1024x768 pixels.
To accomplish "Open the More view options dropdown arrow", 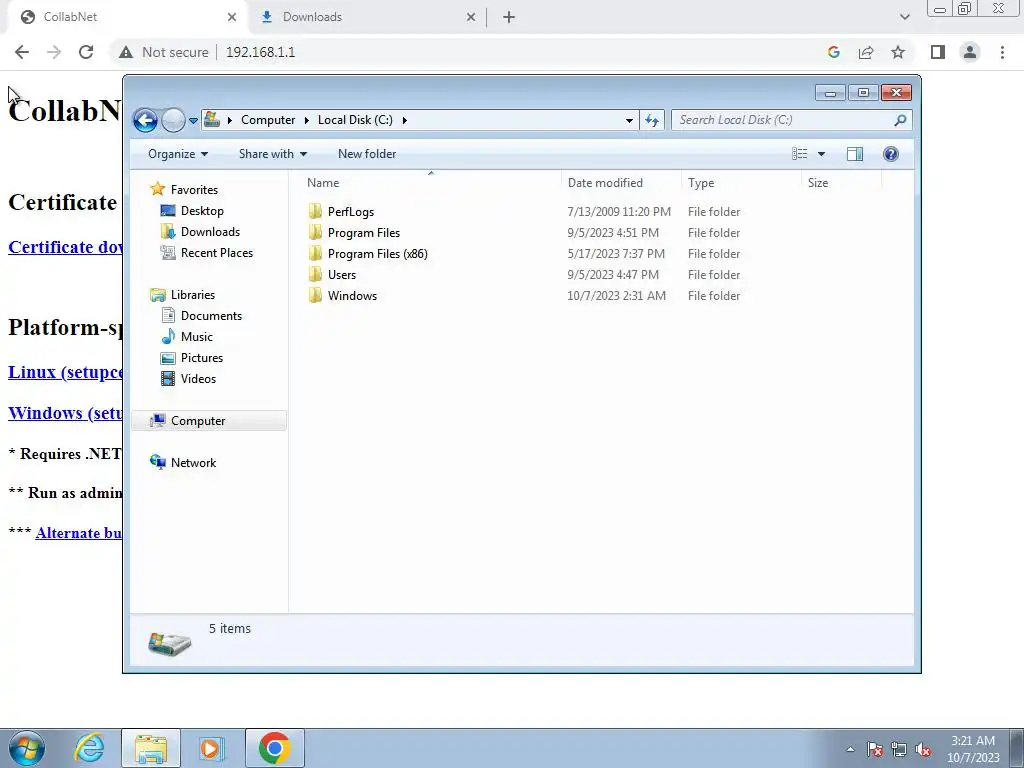I will 822,154.
